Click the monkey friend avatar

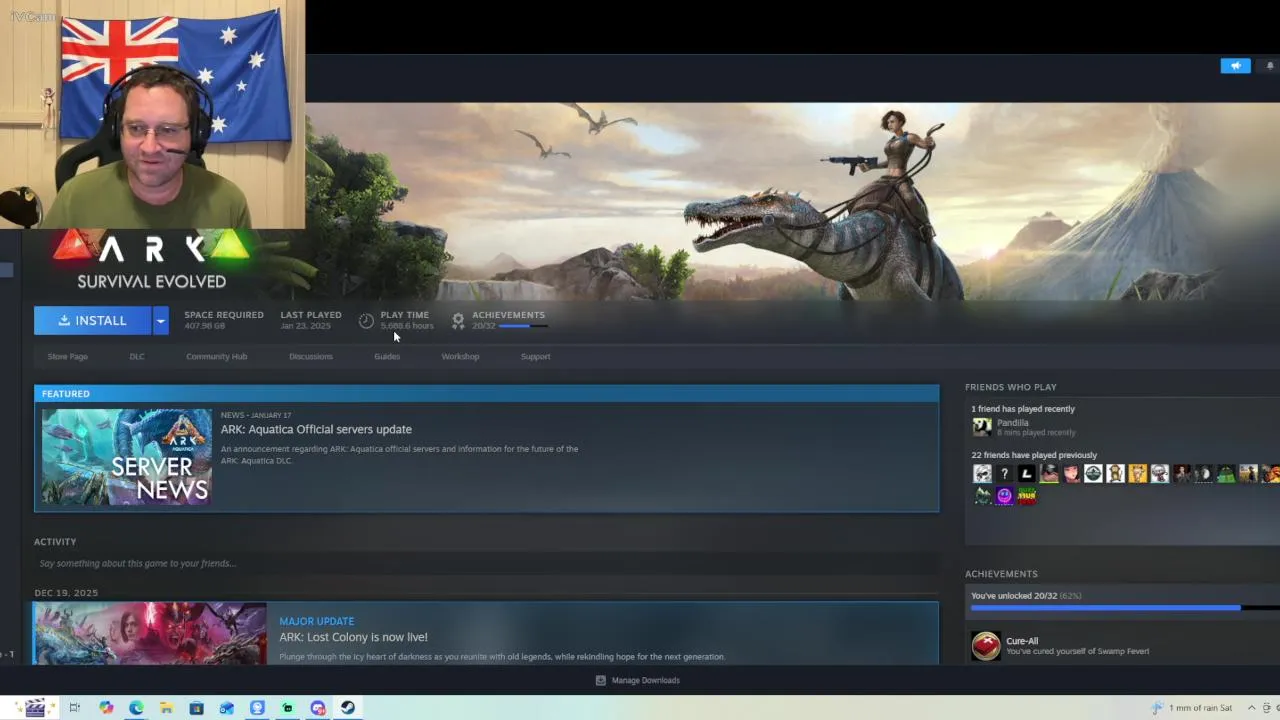point(1115,474)
